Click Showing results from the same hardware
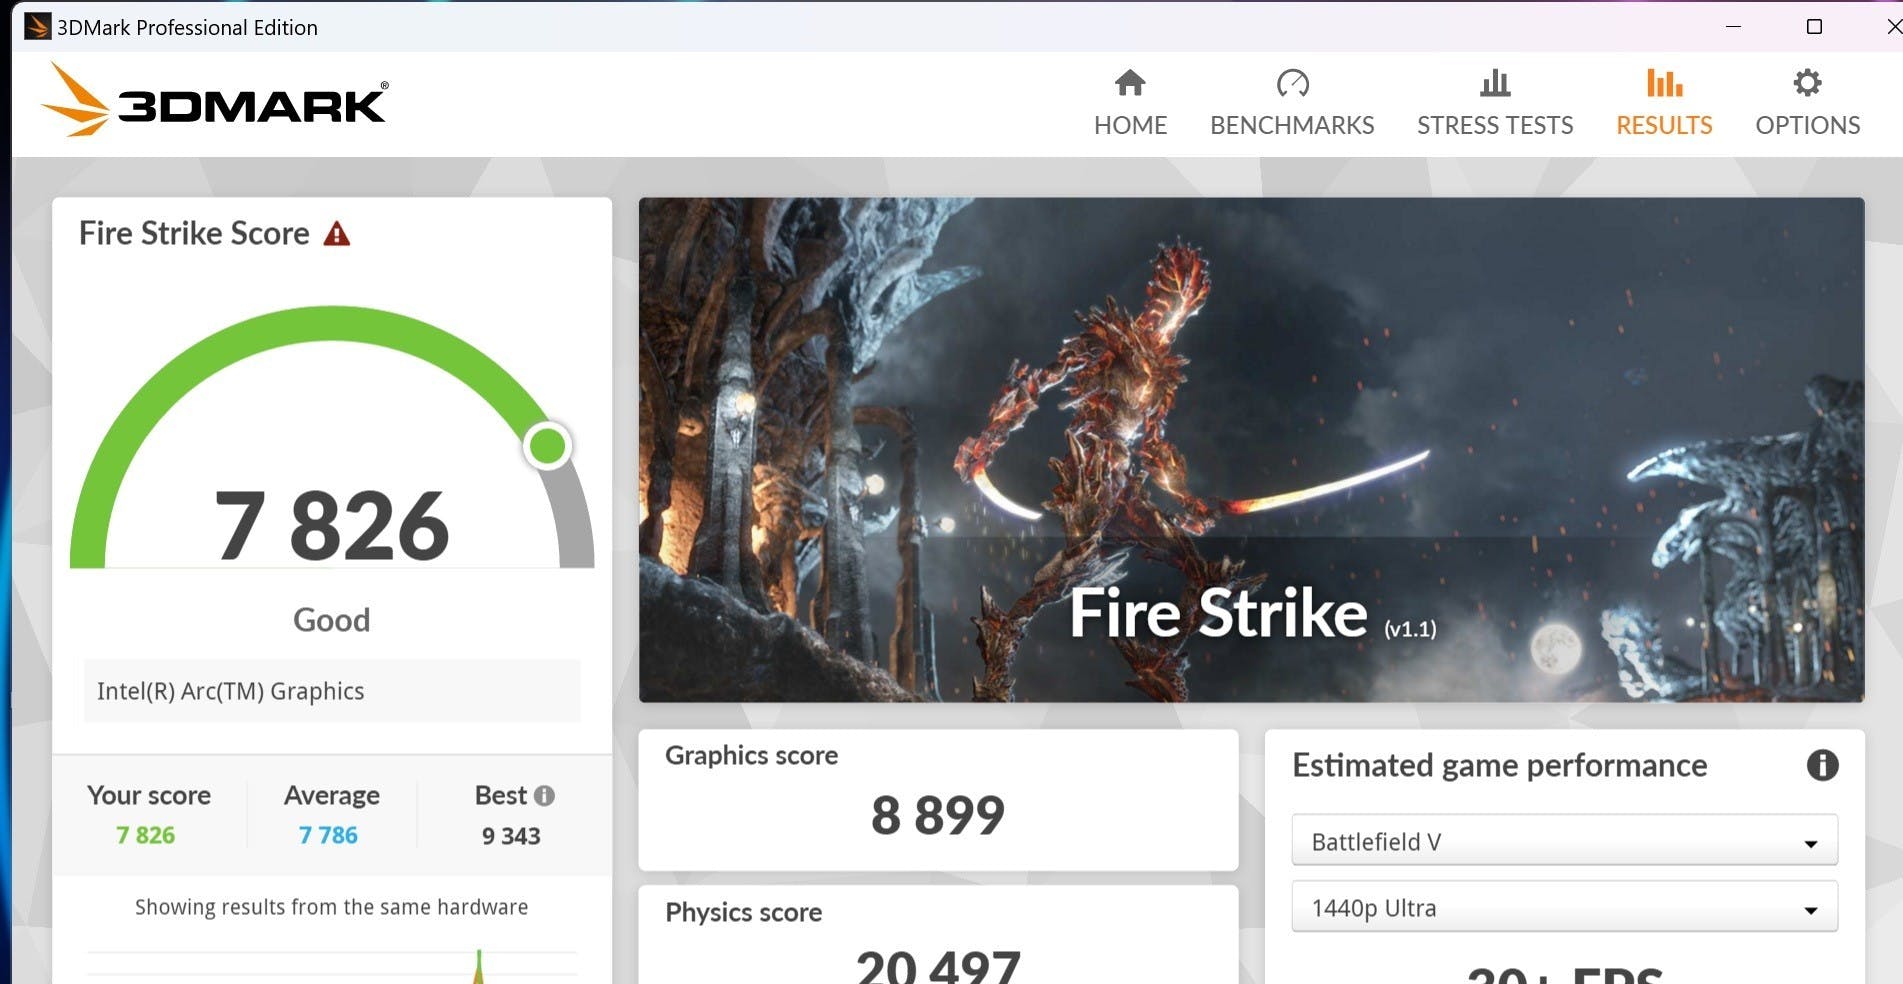This screenshot has height=984, width=1903. pyautogui.click(x=331, y=907)
